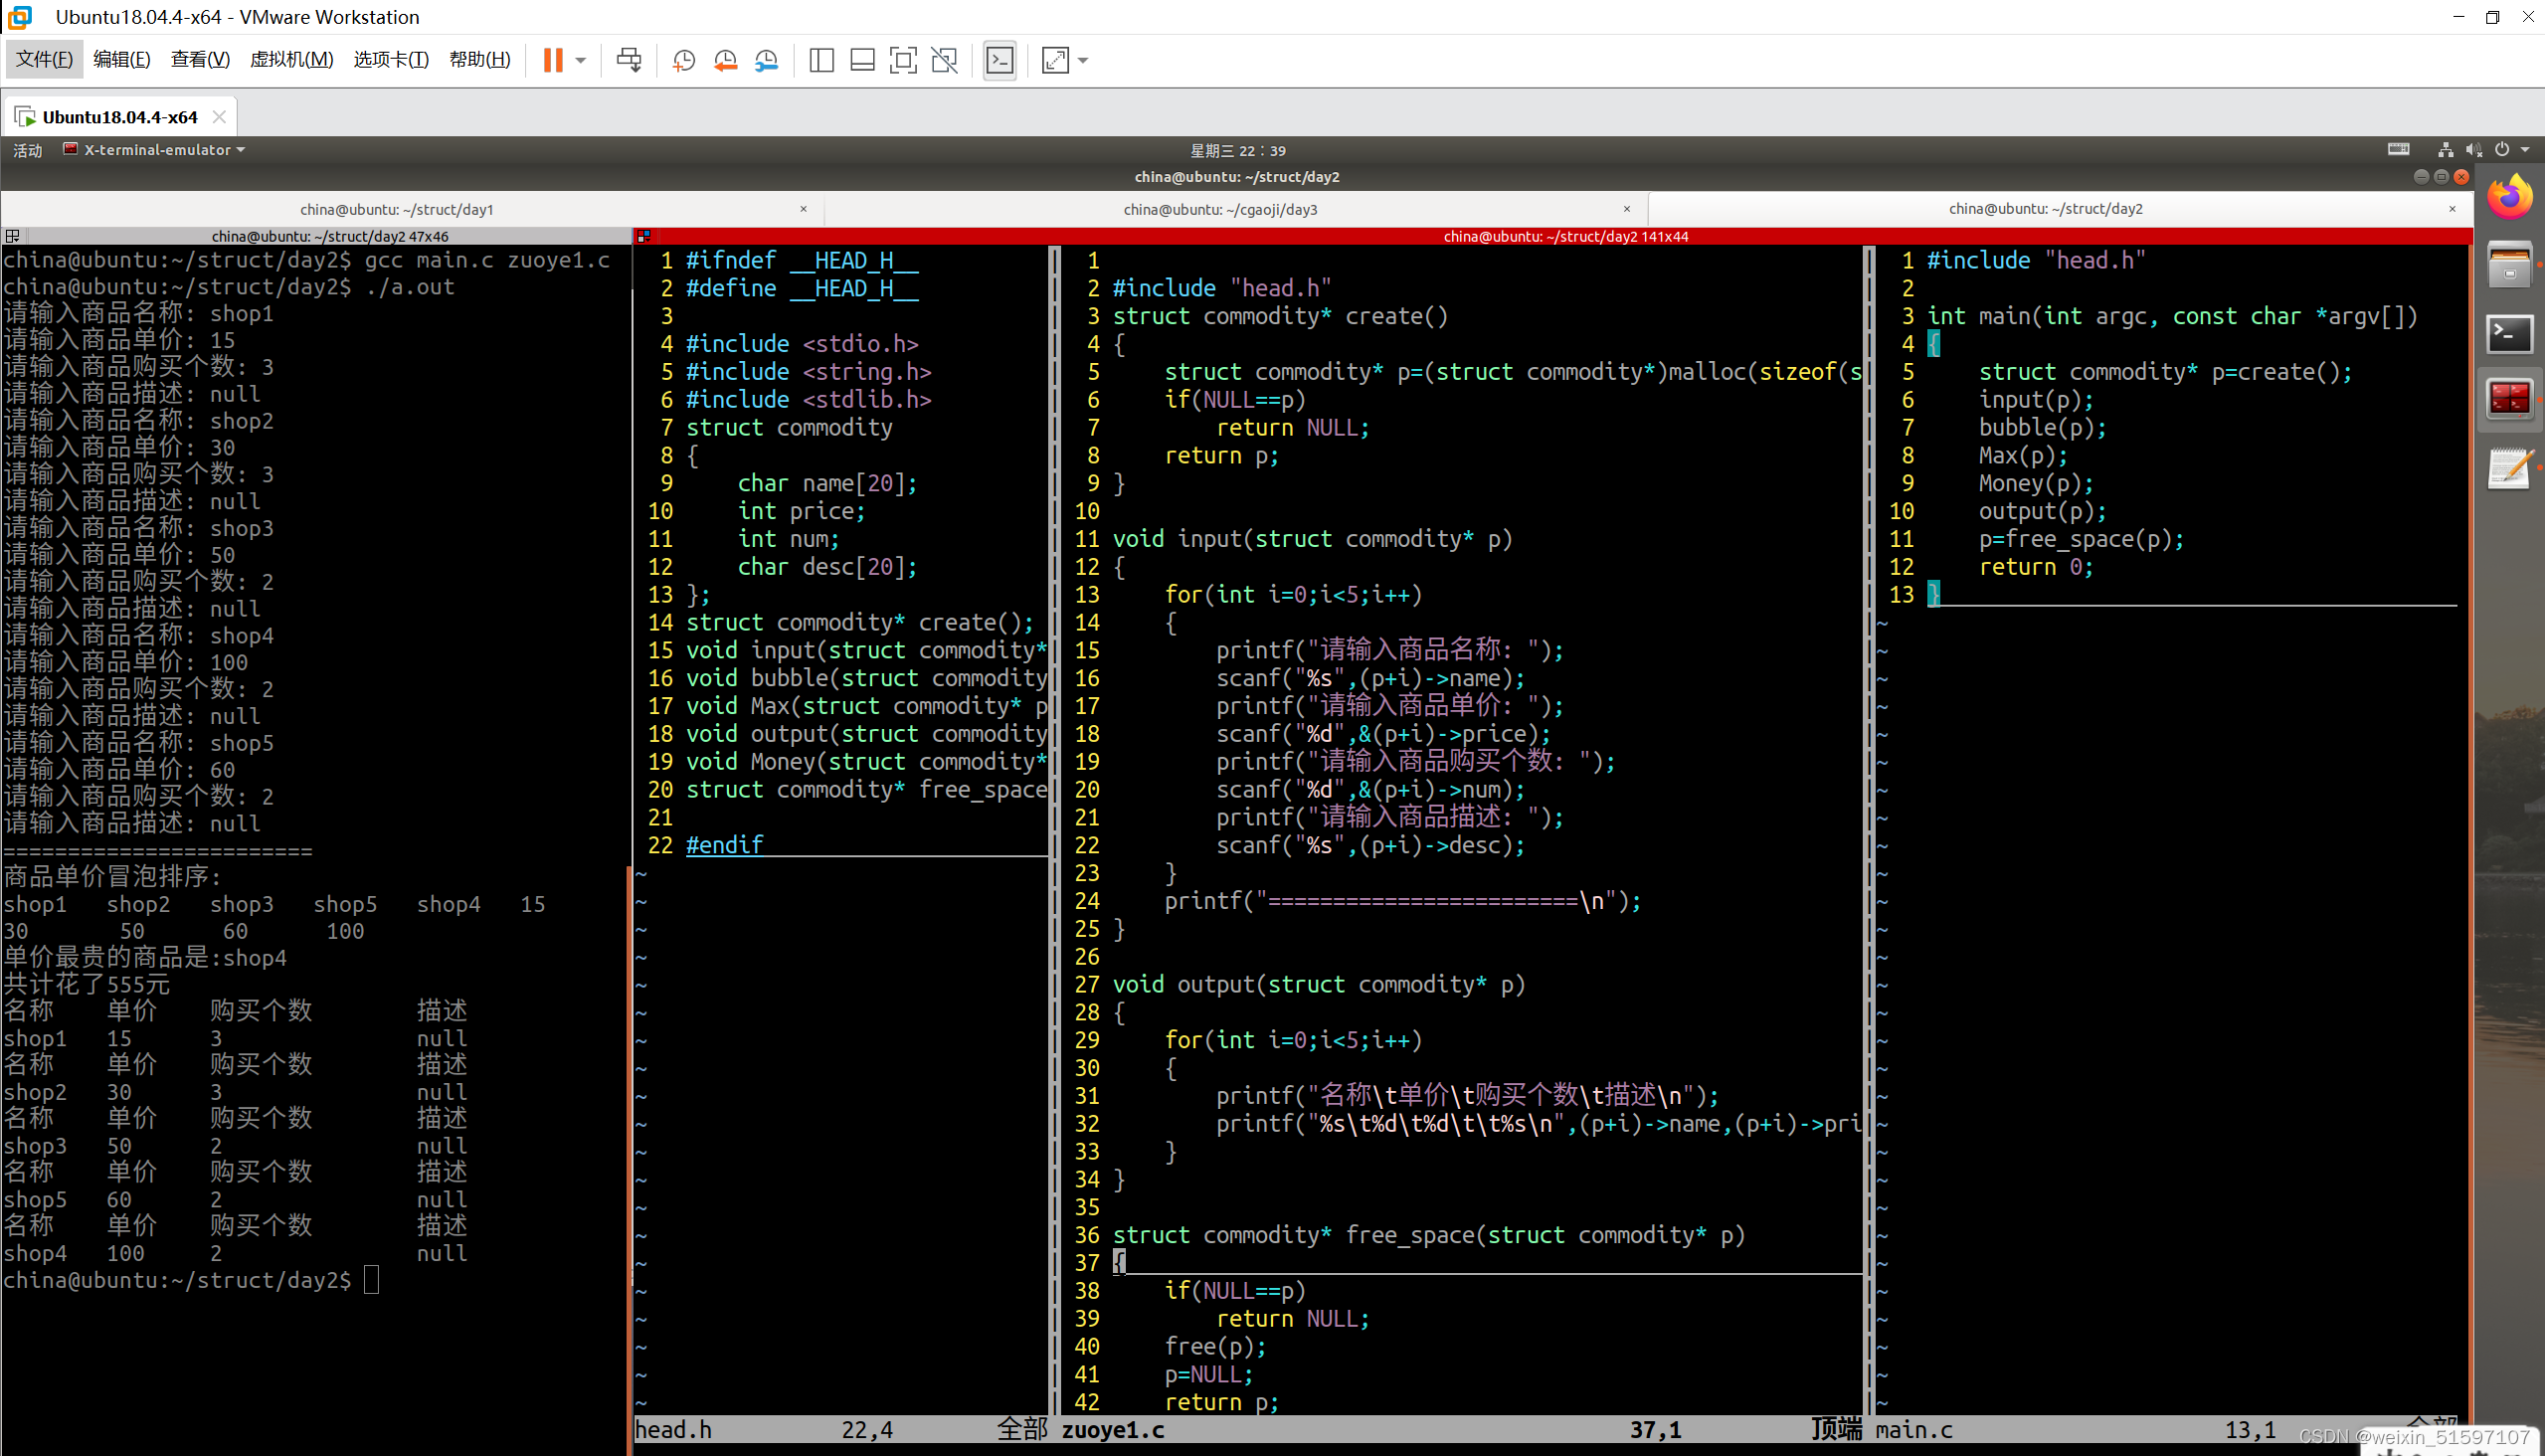Close the Ubuntu18.04.4-x64 VM tab
This screenshot has width=2545, height=1456.
coord(219,117)
